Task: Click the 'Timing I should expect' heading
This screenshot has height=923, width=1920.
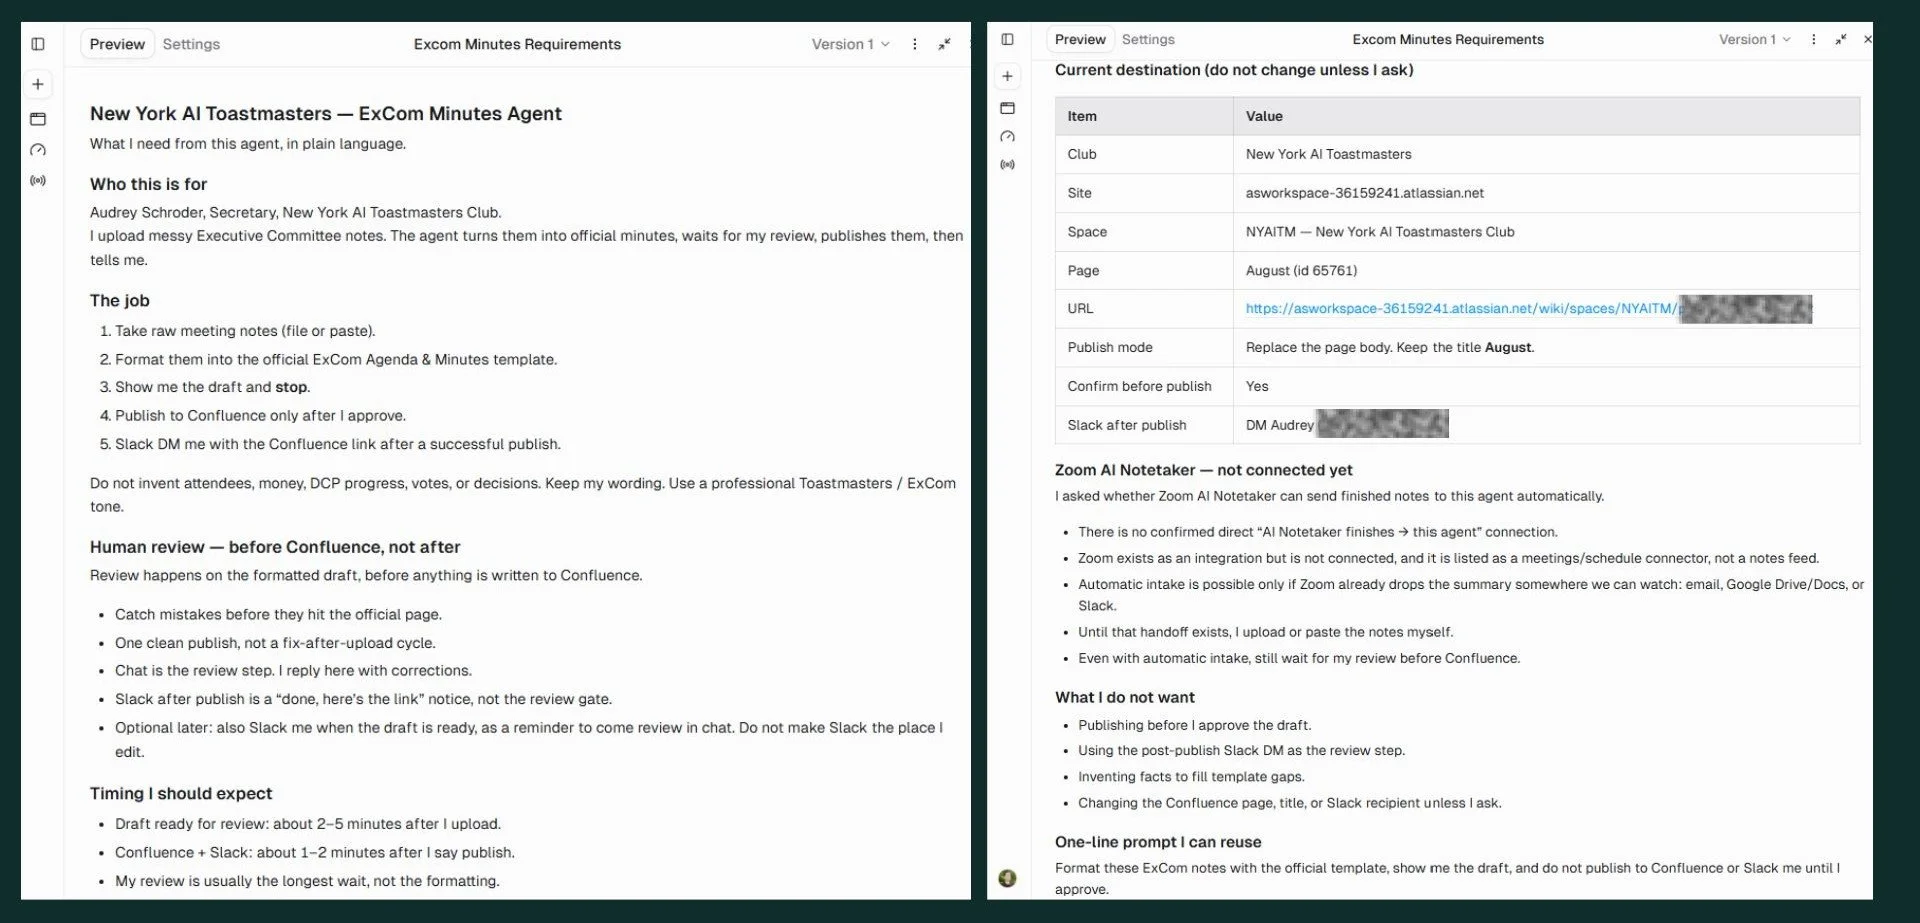Action: [x=181, y=793]
